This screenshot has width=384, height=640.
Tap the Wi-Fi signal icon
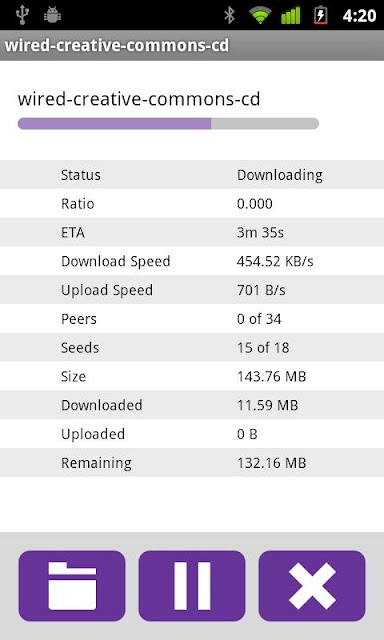[x=260, y=15]
